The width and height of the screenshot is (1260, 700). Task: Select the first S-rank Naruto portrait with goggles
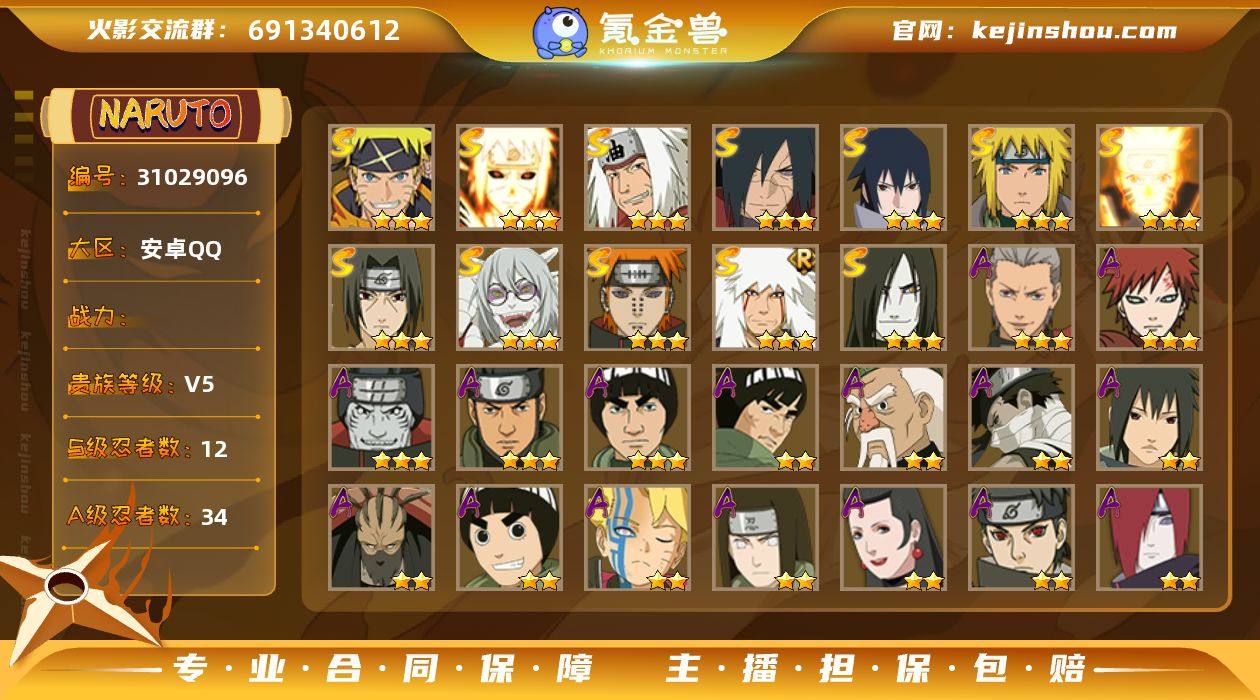[x=382, y=178]
